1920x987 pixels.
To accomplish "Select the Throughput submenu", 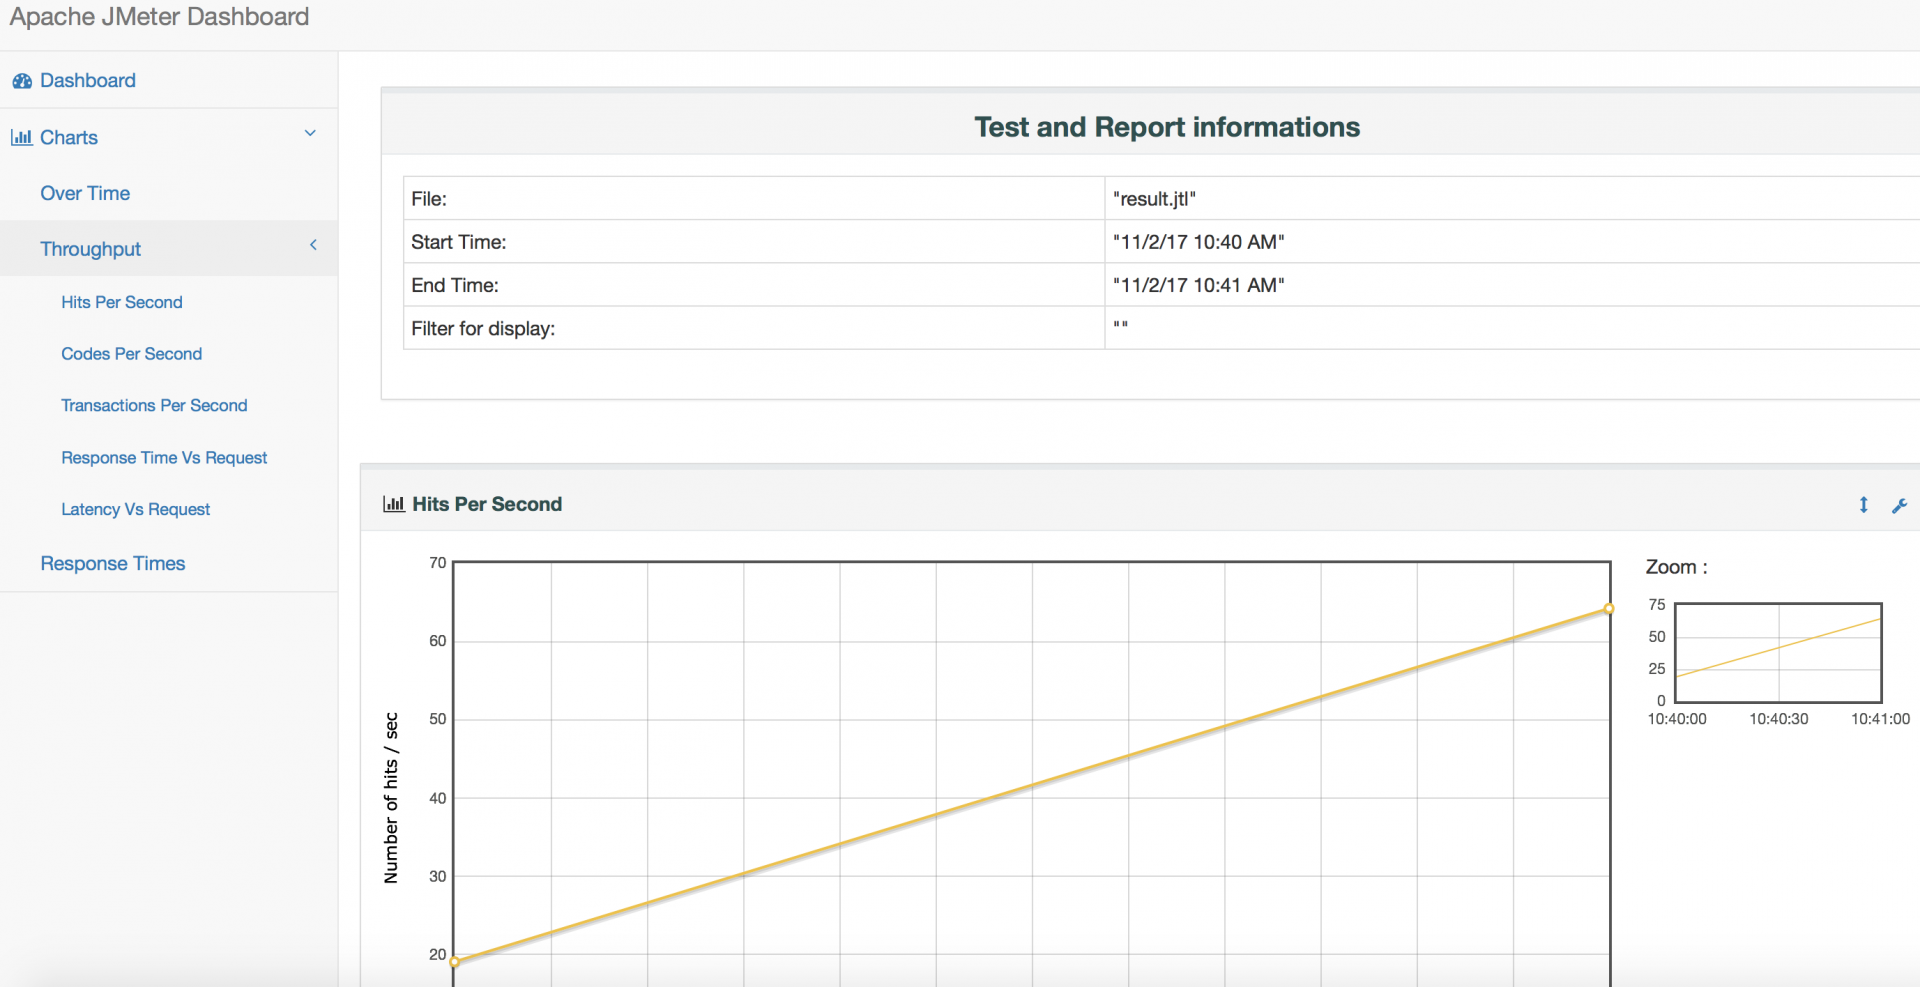I will click(90, 249).
